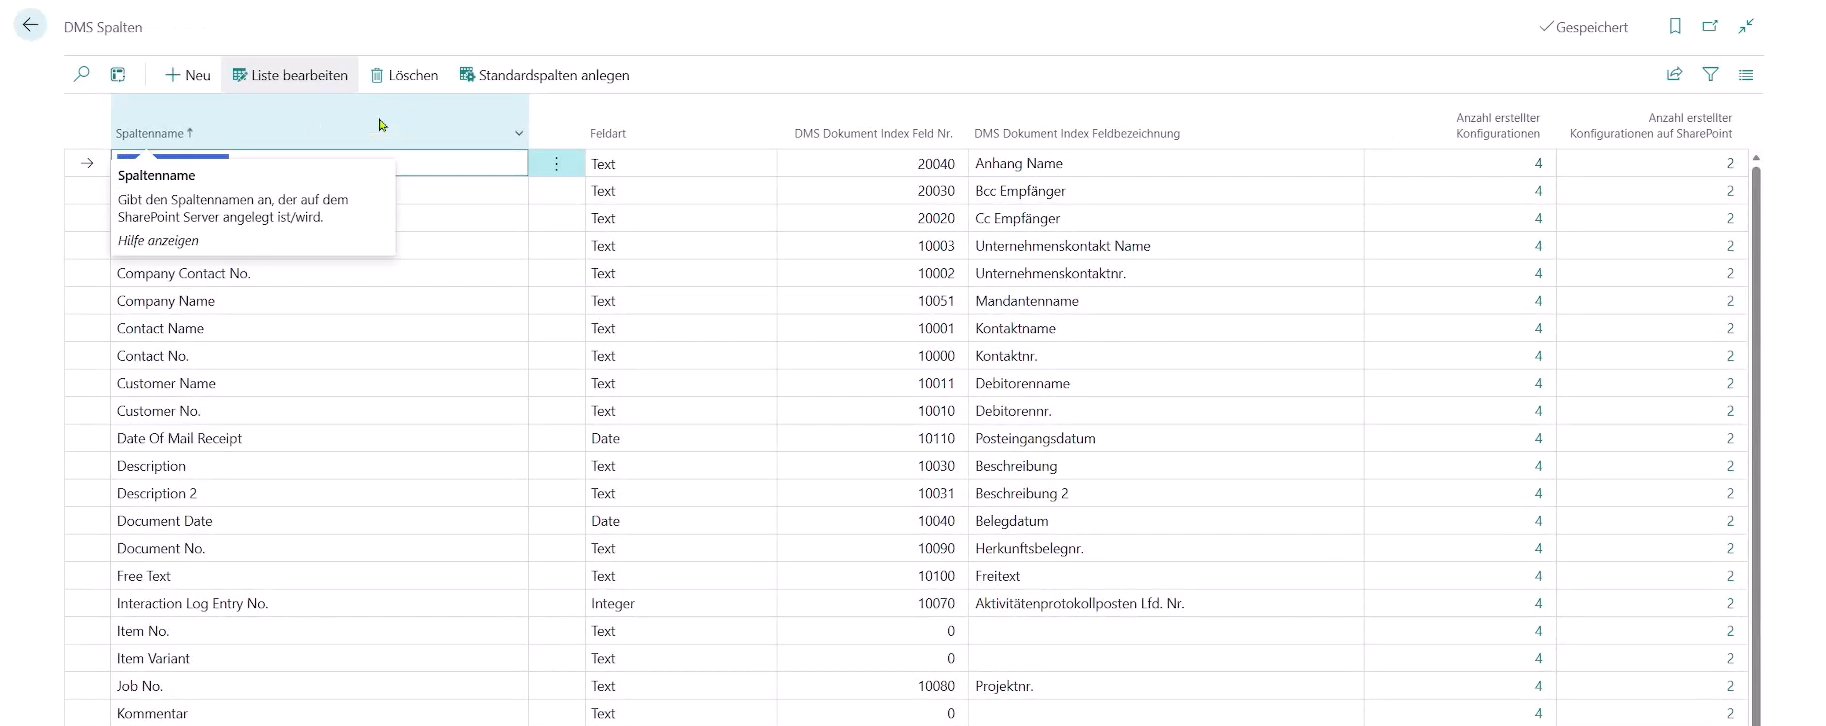Click the analysis view icon beside search
1826x726 pixels.
click(118, 75)
